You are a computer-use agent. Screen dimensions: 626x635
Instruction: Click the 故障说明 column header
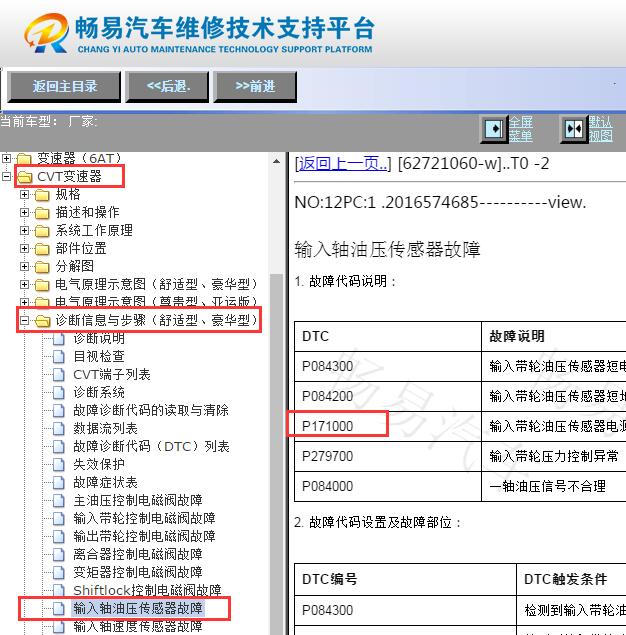554,336
